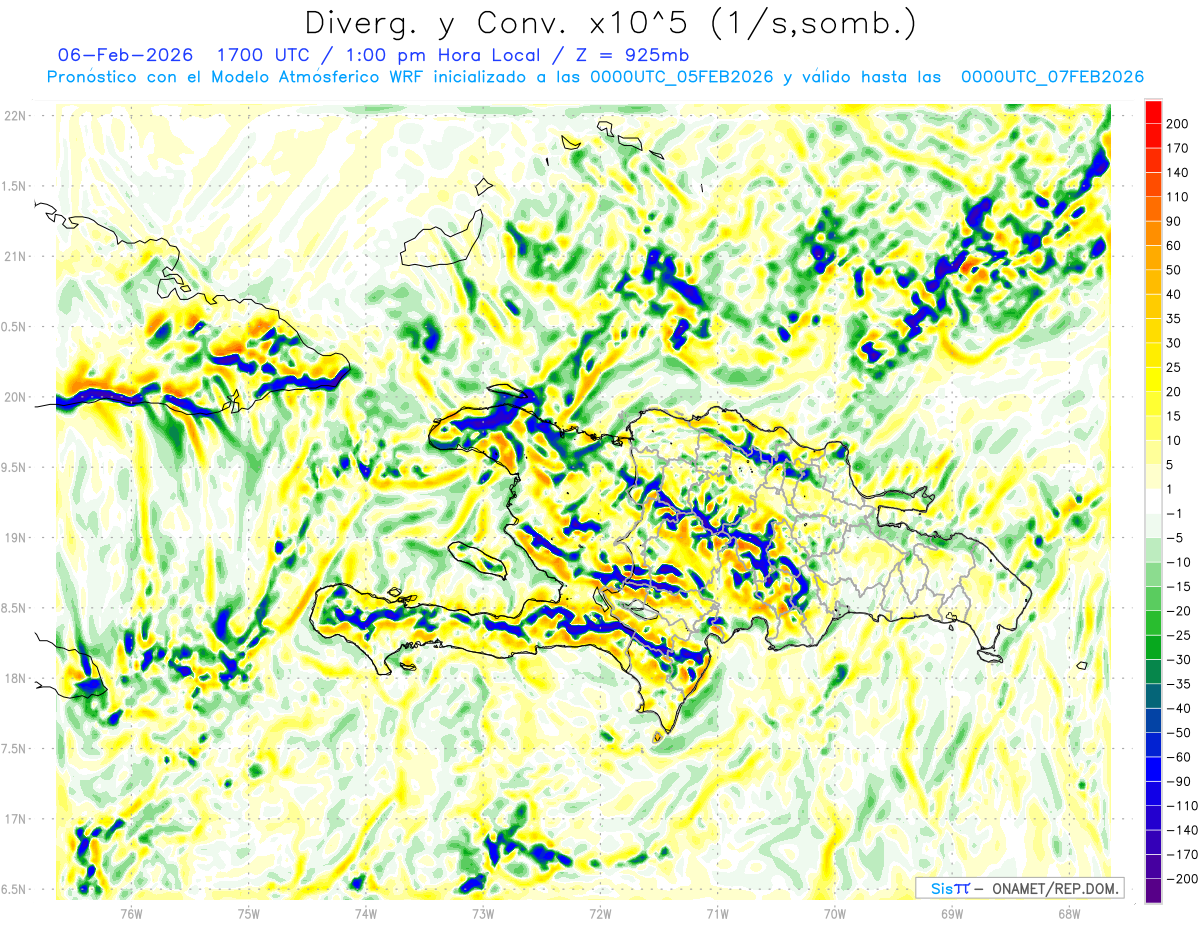The height and width of the screenshot is (927, 1200).
Task: Click the latitude label '22N'
Action: (x=16, y=116)
